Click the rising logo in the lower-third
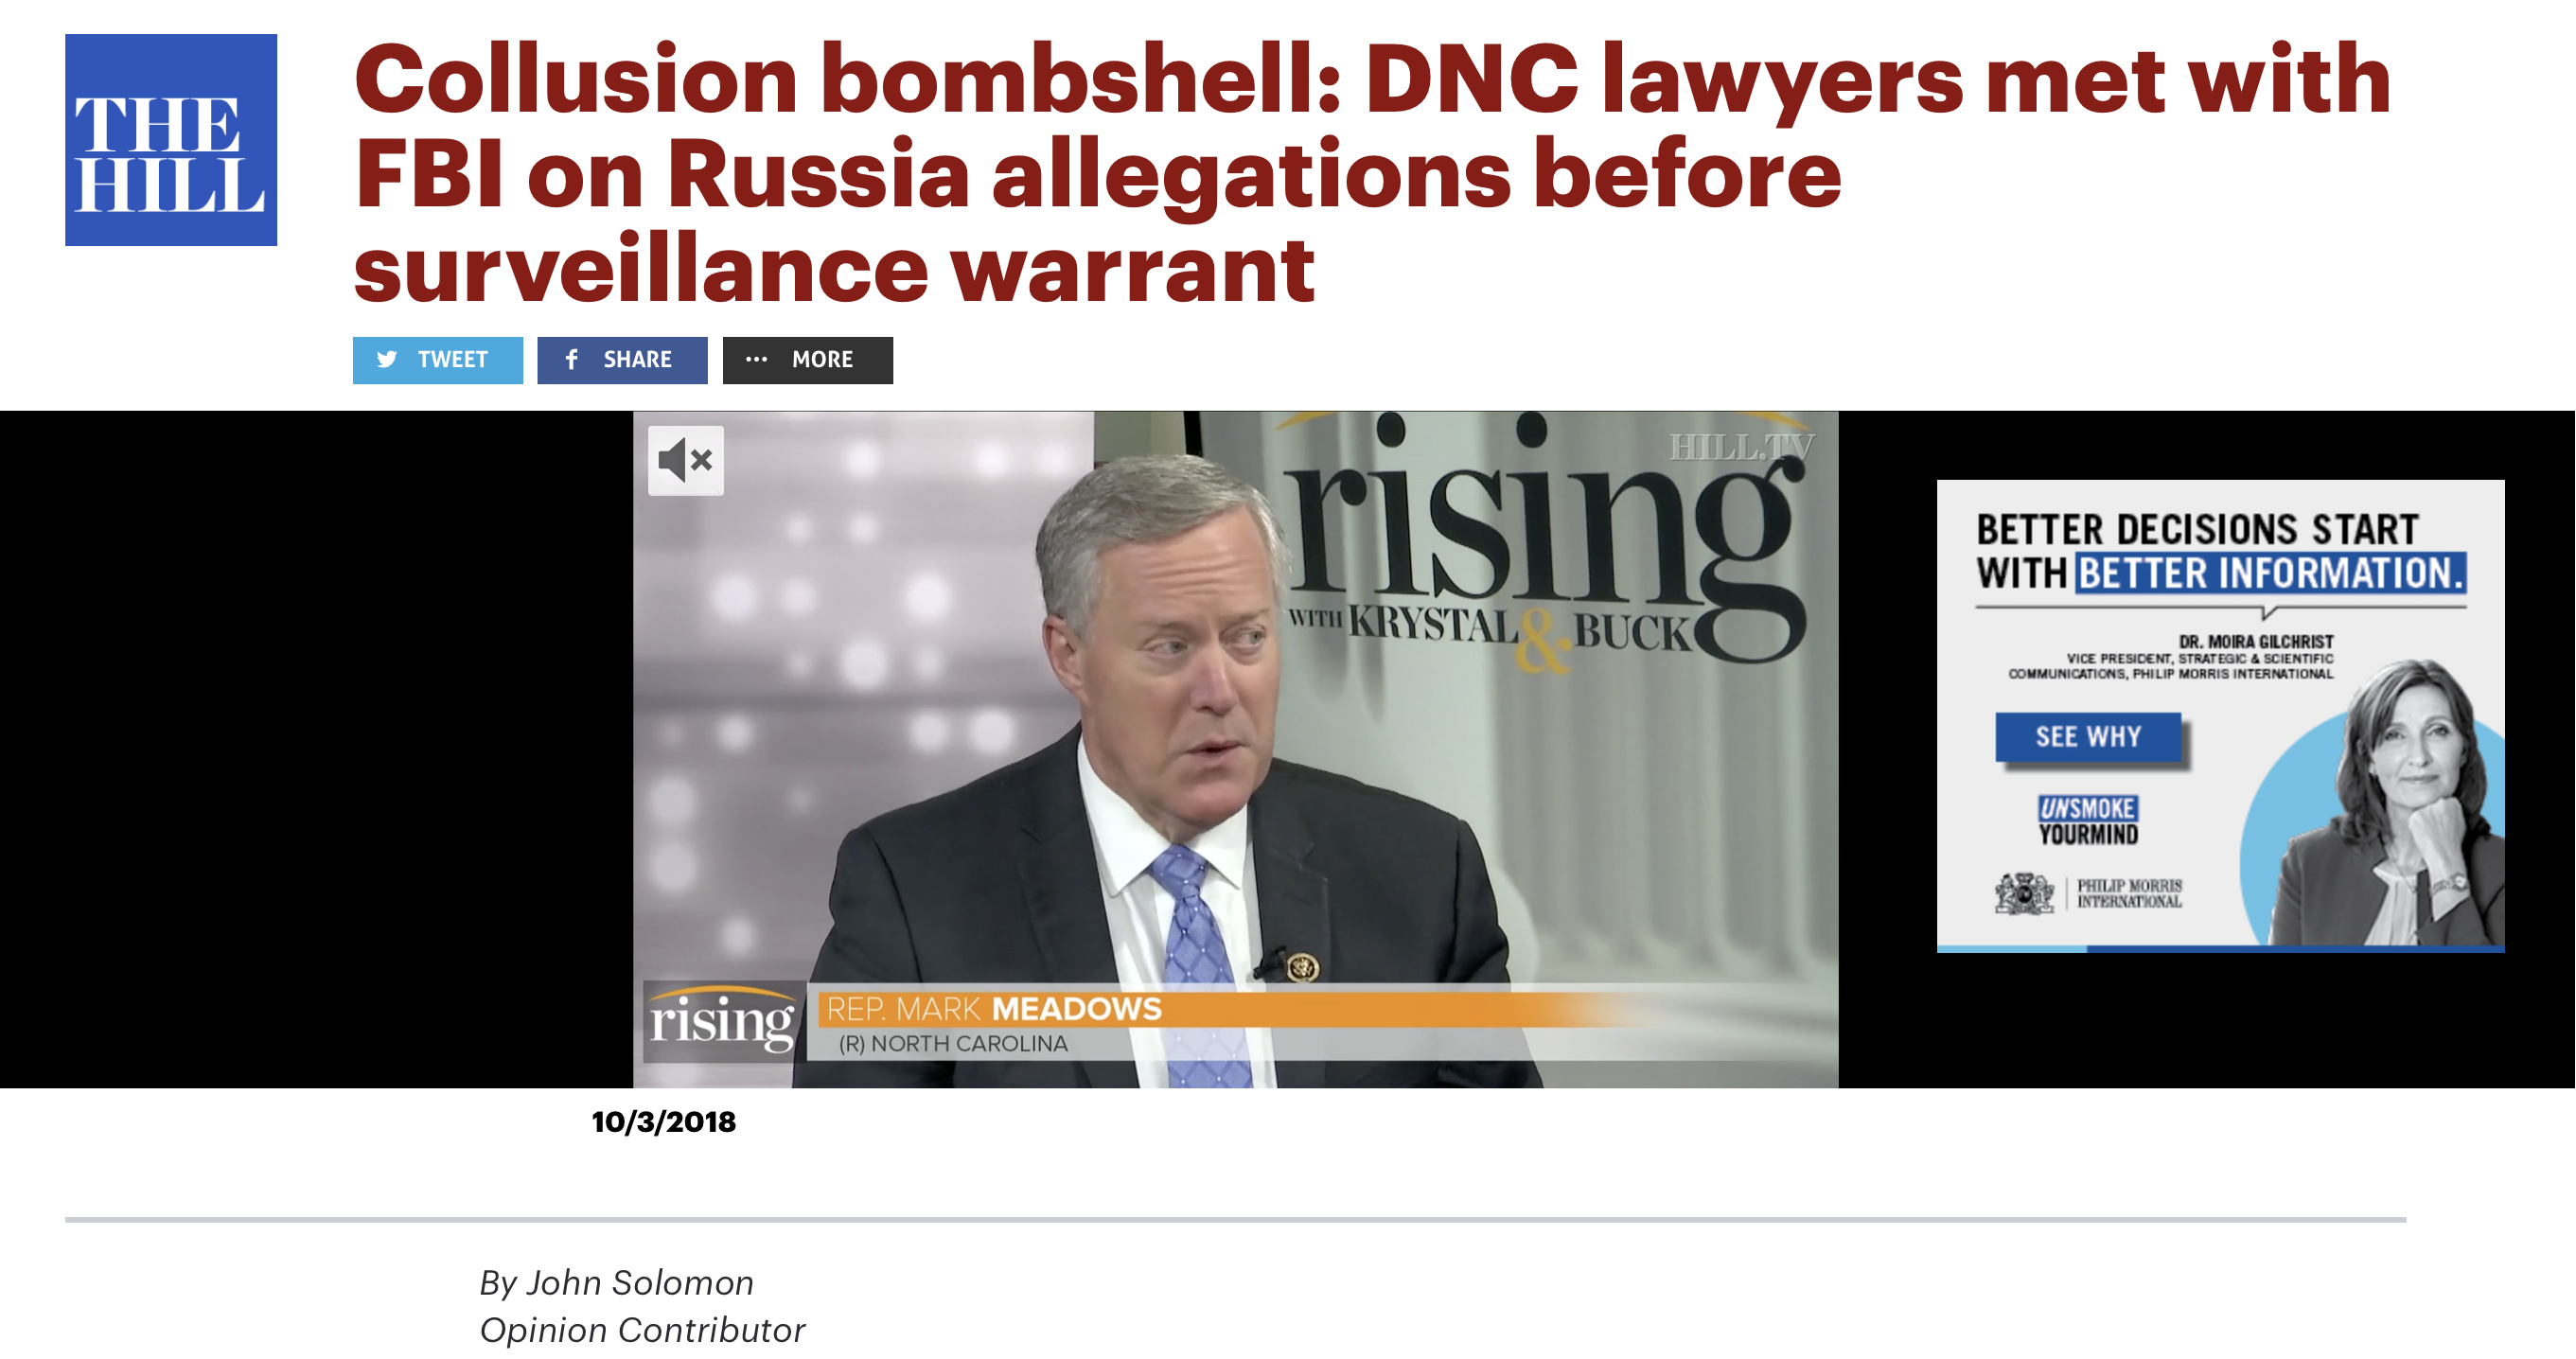2576x1359 pixels. (722, 1021)
